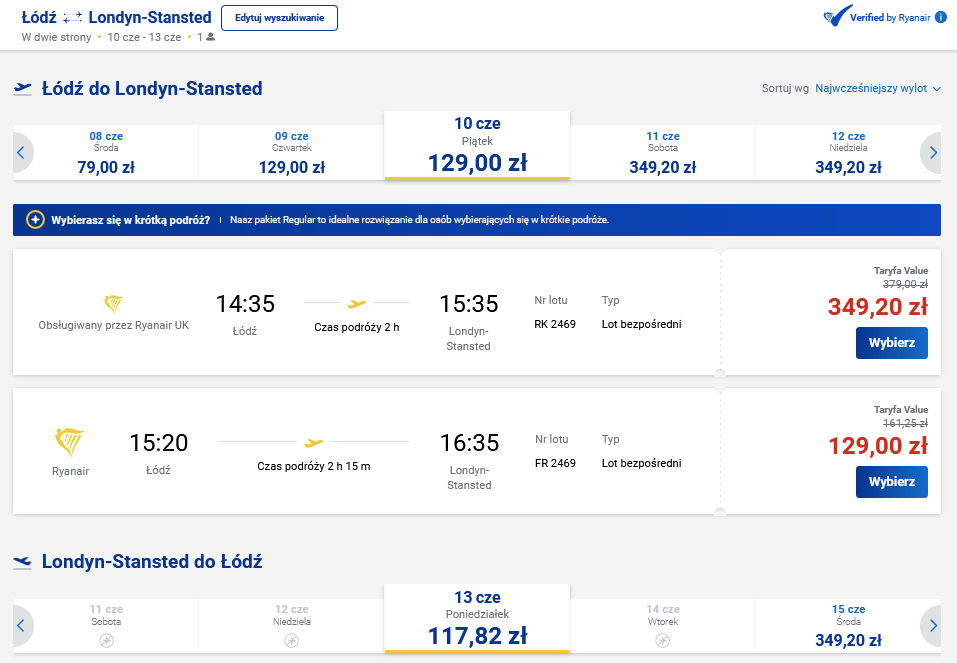
Task: Select the 09 cze Czwartek date tab
Action: 292,153
